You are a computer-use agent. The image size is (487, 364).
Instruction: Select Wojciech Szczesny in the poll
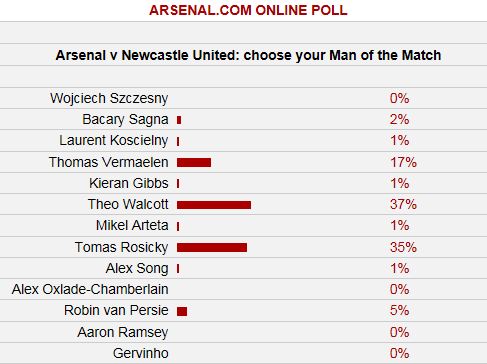tap(109, 98)
